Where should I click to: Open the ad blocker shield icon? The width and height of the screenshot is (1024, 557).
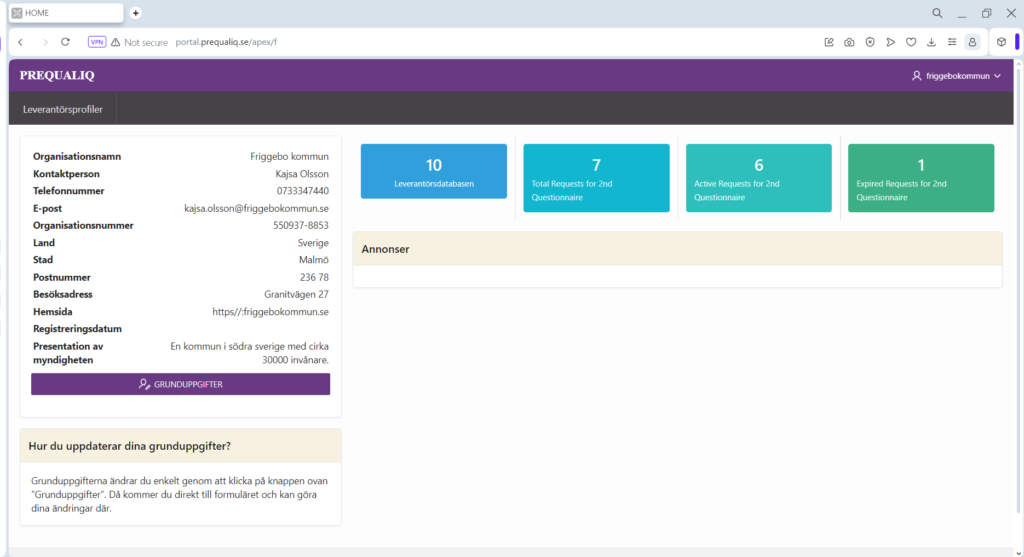pos(870,42)
